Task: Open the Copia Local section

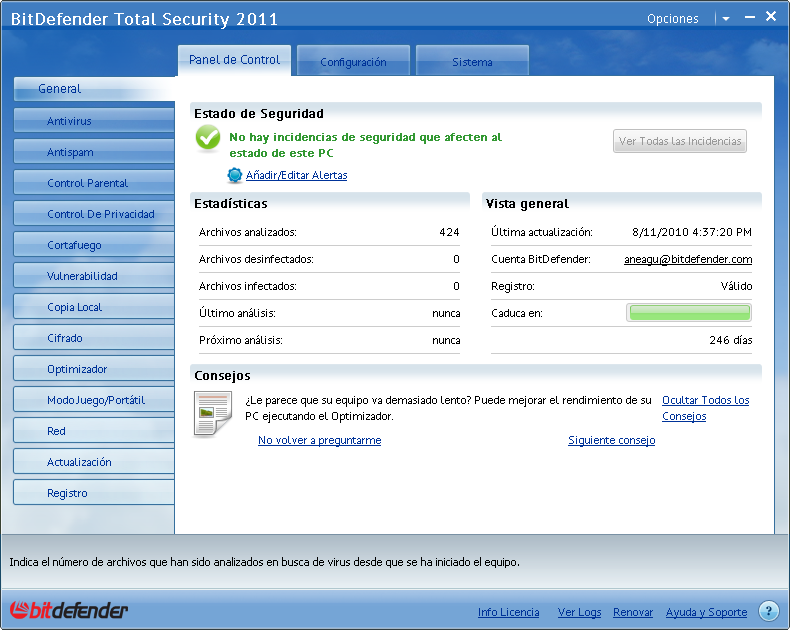Action: point(94,307)
